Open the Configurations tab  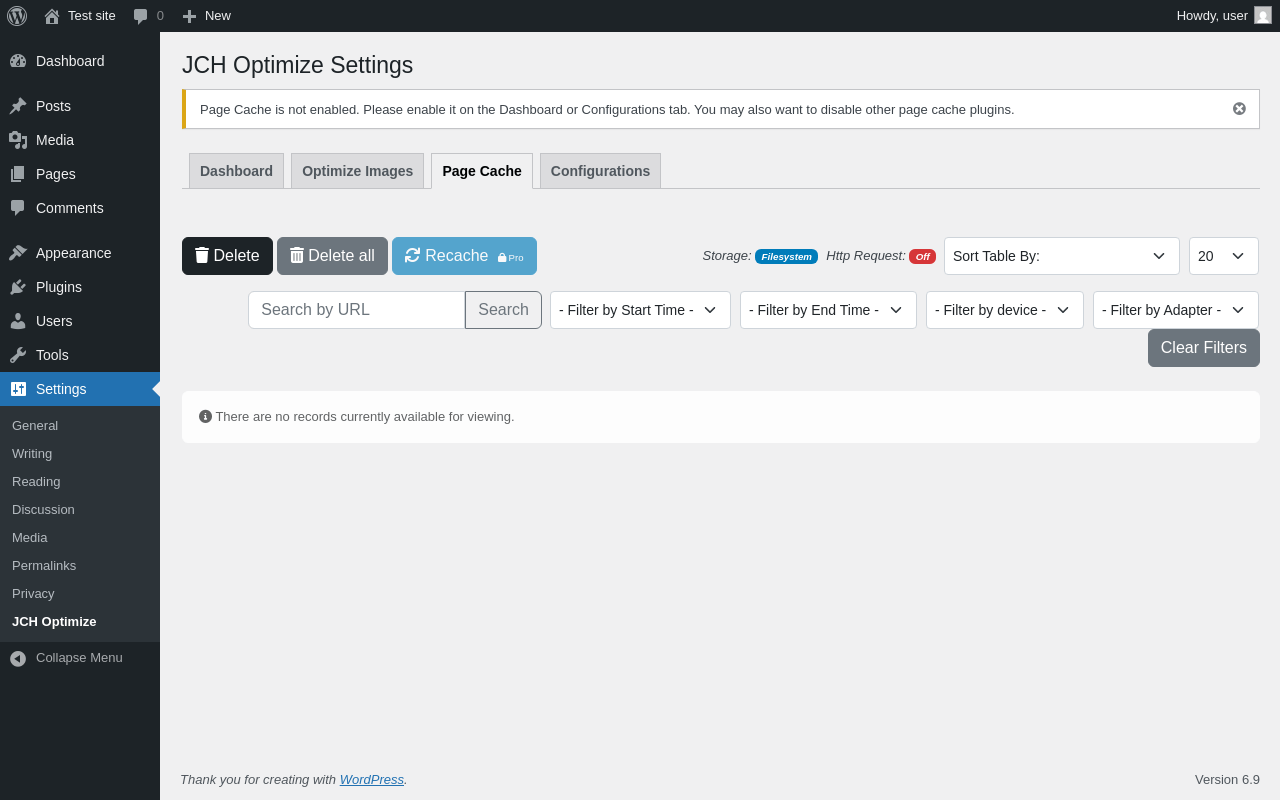pos(600,171)
